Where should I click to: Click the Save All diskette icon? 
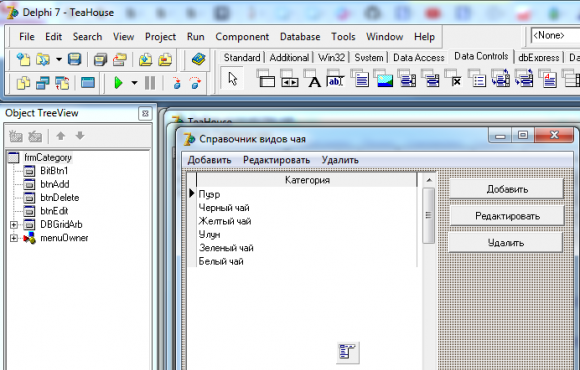(75, 59)
